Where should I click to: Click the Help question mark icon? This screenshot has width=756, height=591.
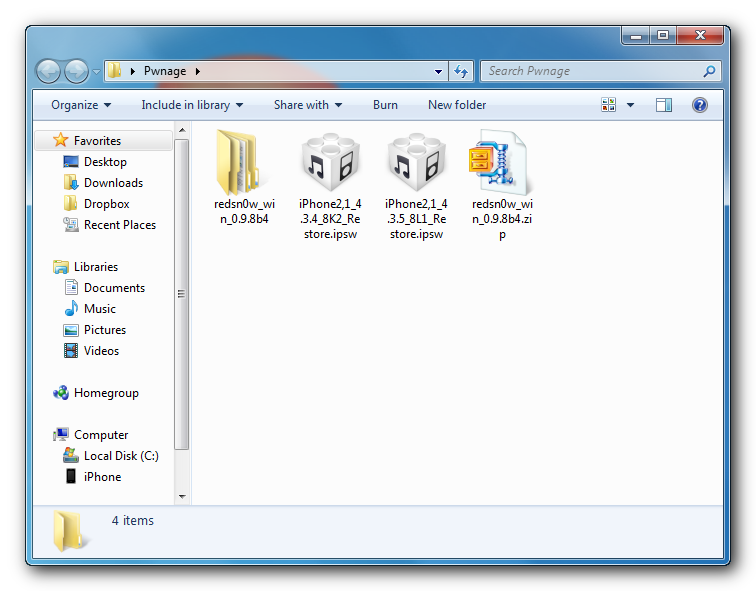click(x=700, y=105)
